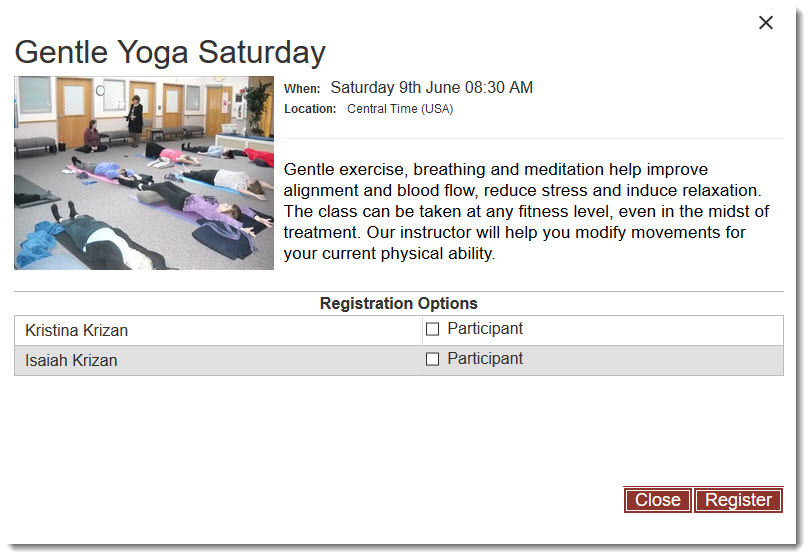The width and height of the screenshot is (811, 559).
Task: Open the yoga class photo
Action: 144,173
